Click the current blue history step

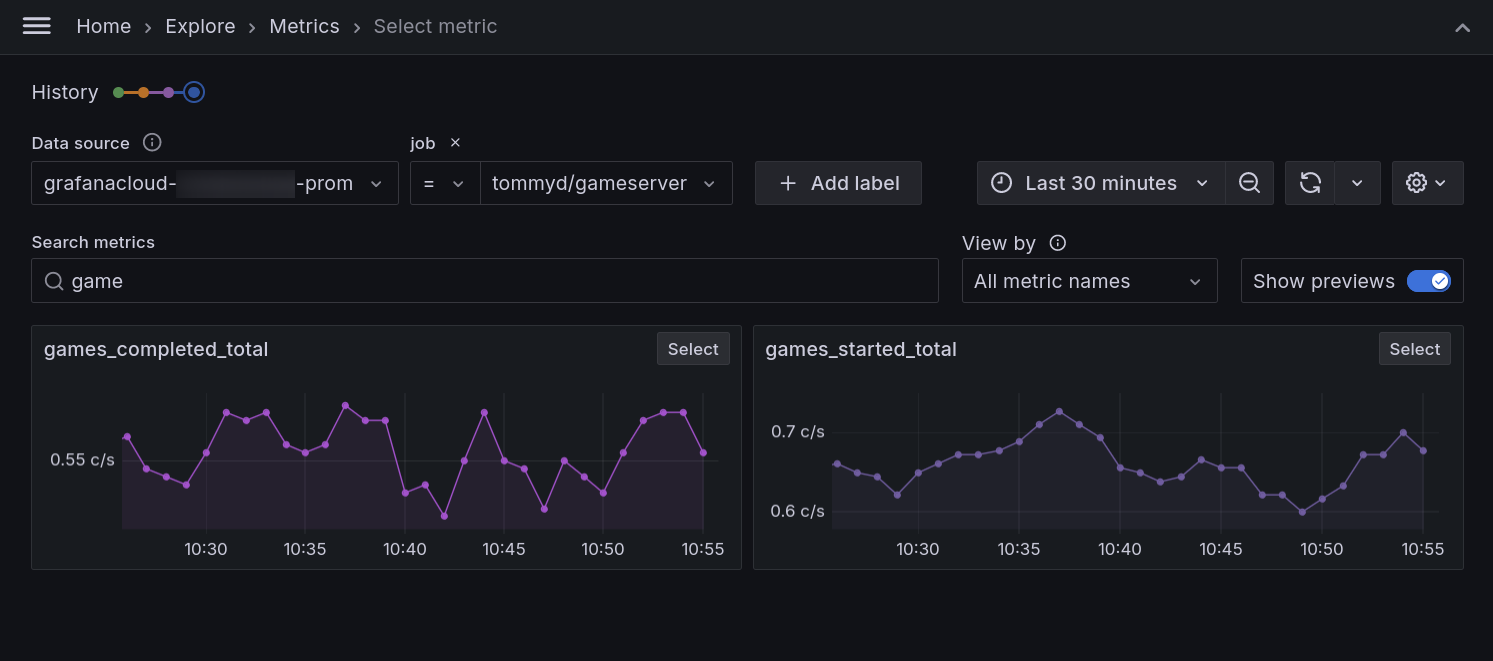point(194,92)
